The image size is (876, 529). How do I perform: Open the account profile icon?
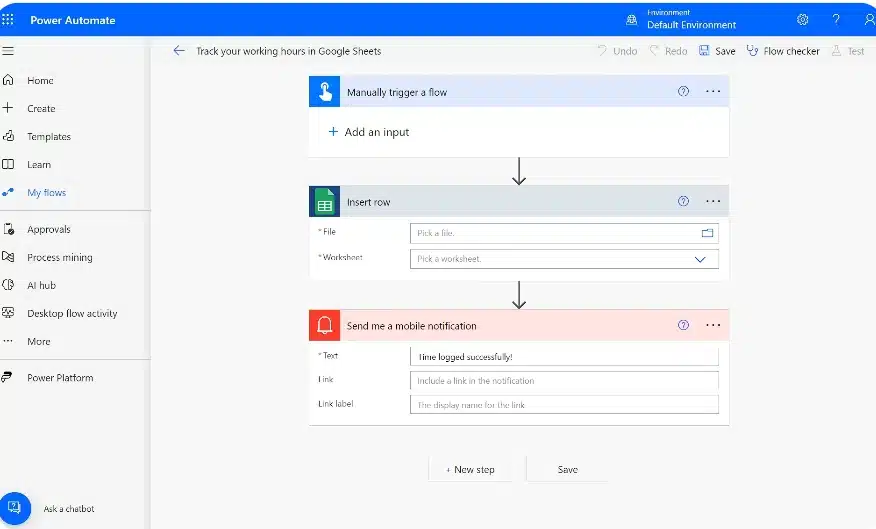coord(869,20)
